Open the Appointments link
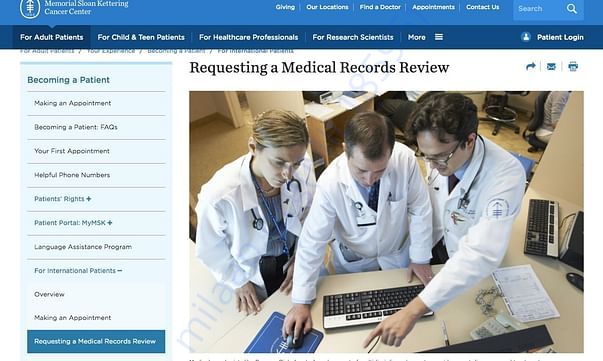603x361 pixels. pyautogui.click(x=433, y=7)
